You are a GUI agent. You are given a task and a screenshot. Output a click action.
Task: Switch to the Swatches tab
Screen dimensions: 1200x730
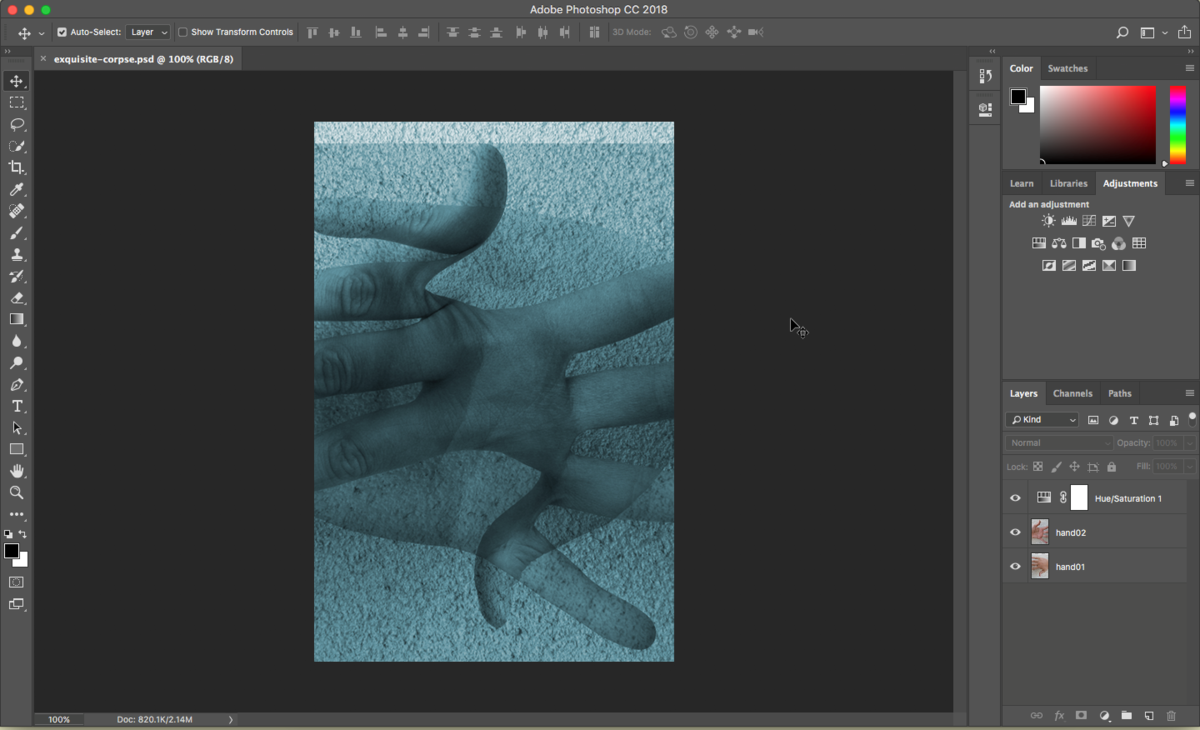pos(1067,69)
